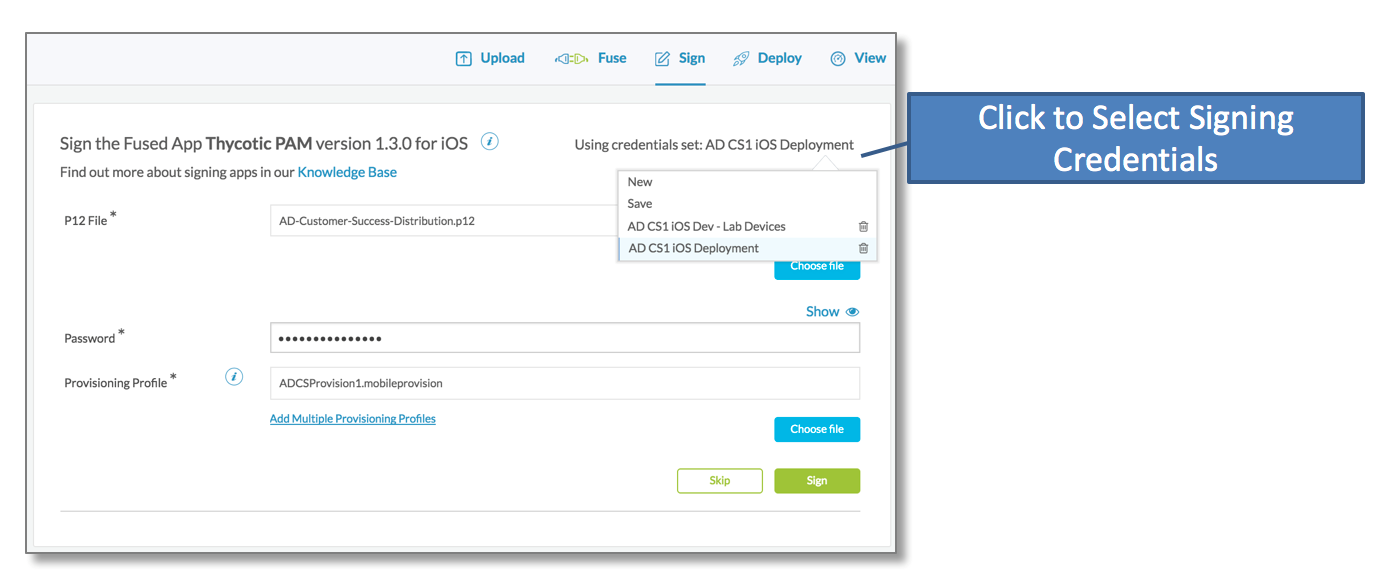Click the Skip button
The width and height of the screenshot is (1384, 582).
720,481
